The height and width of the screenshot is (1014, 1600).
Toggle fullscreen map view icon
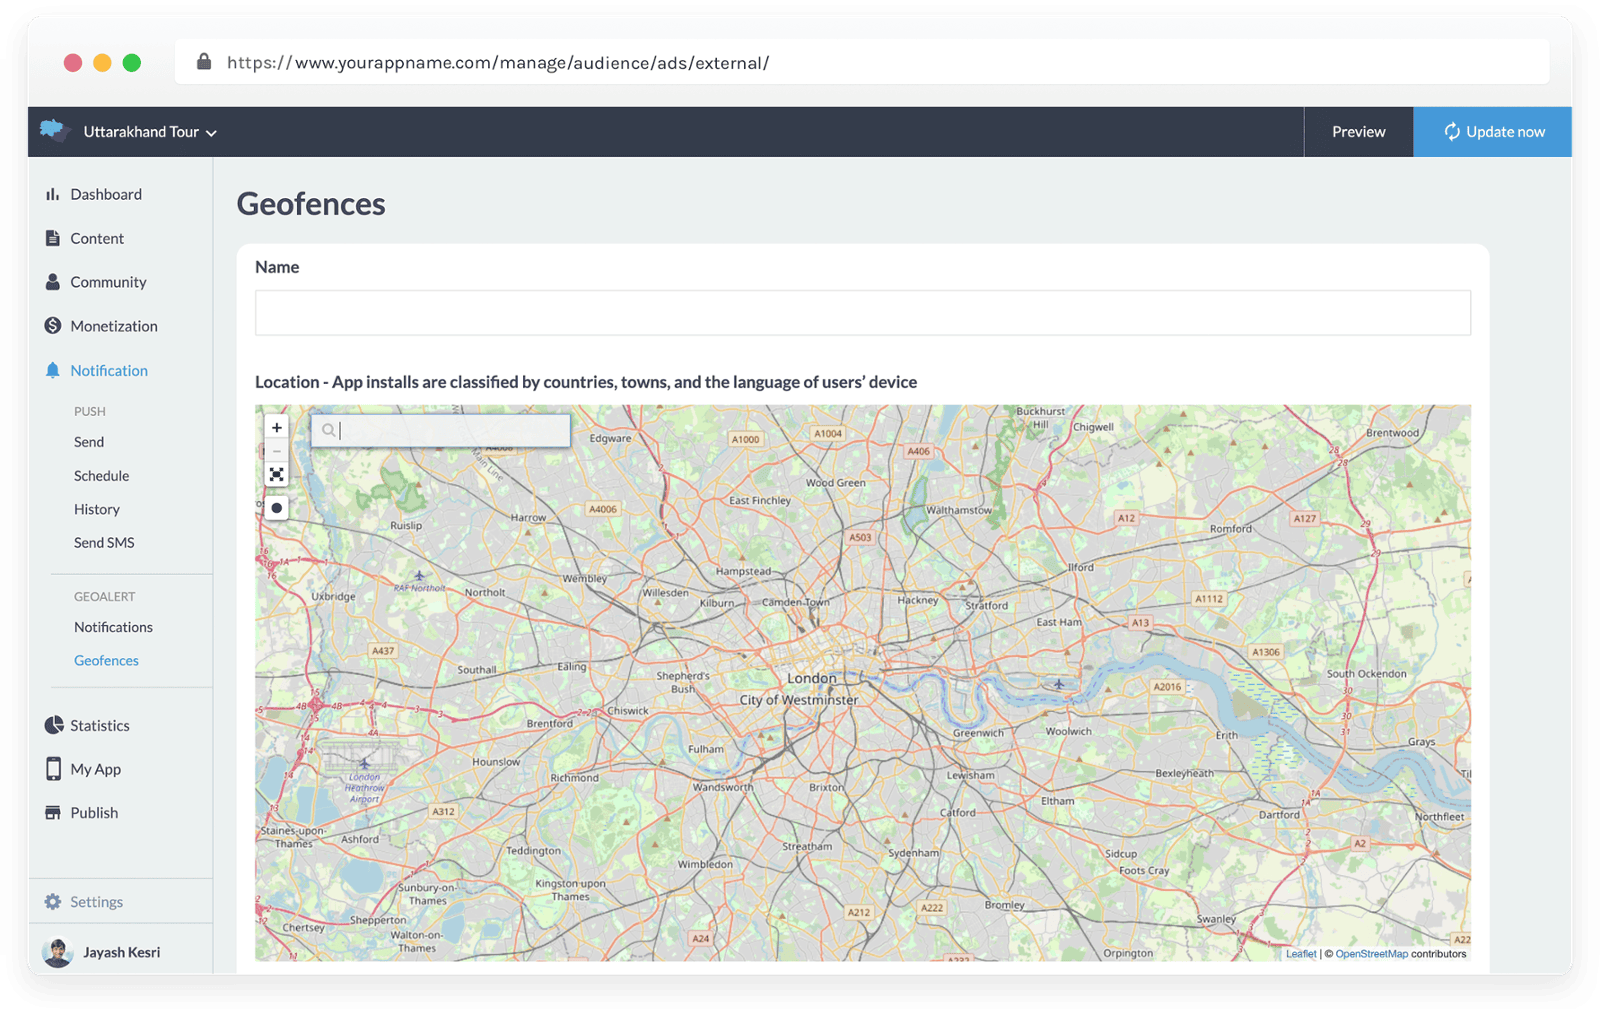point(277,475)
